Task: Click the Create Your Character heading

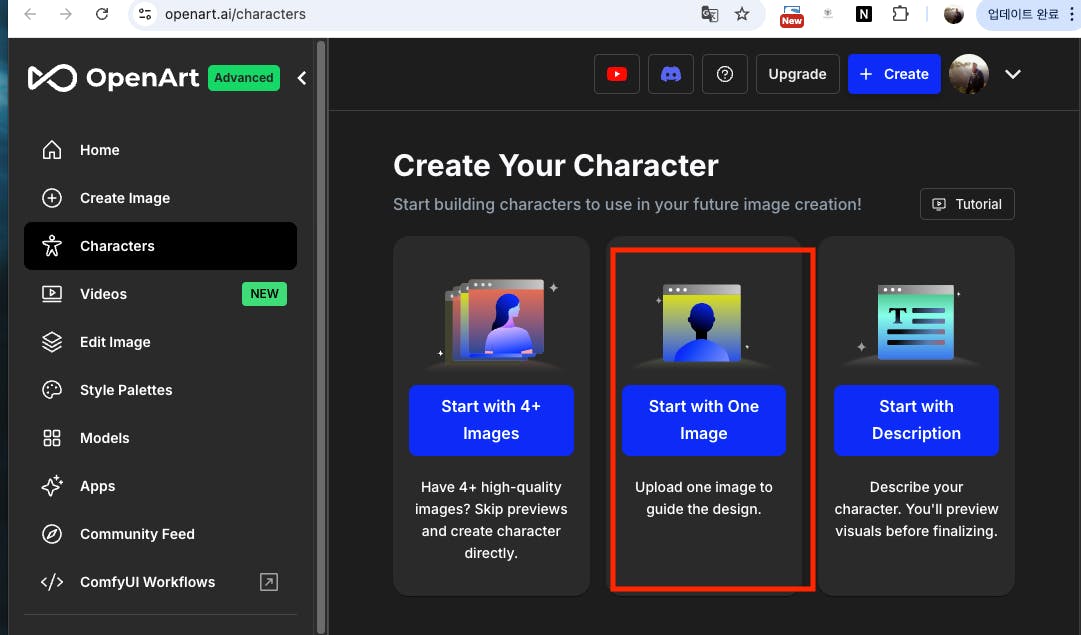Action: pyautogui.click(x=556, y=165)
